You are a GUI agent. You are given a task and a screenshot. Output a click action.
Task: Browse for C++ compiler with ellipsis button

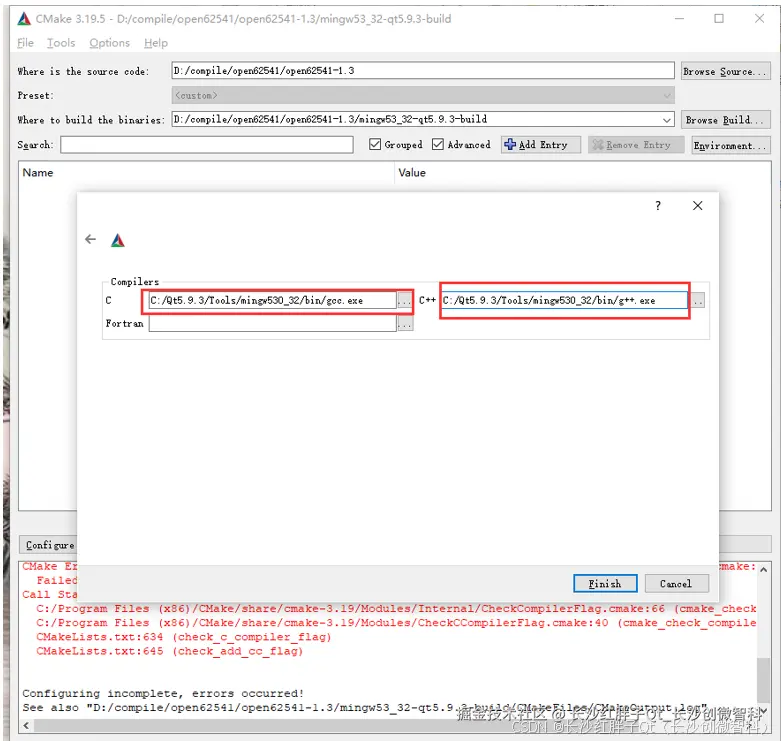coord(698,301)
